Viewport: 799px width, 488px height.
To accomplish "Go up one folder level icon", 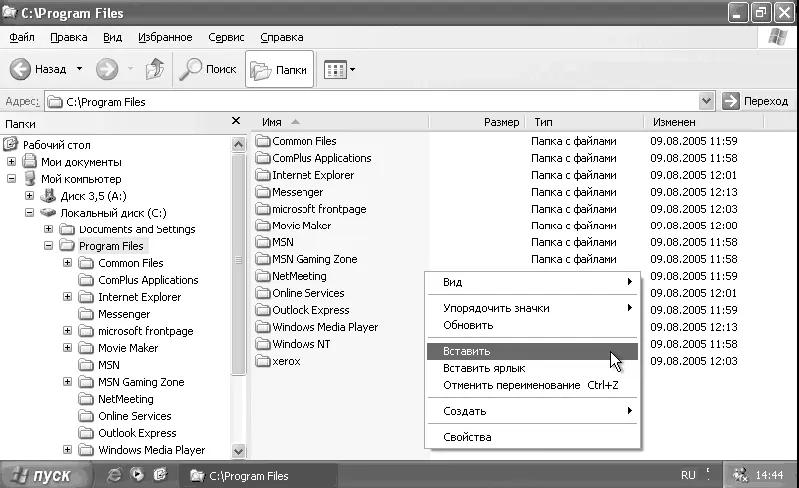I will point(155,69).
